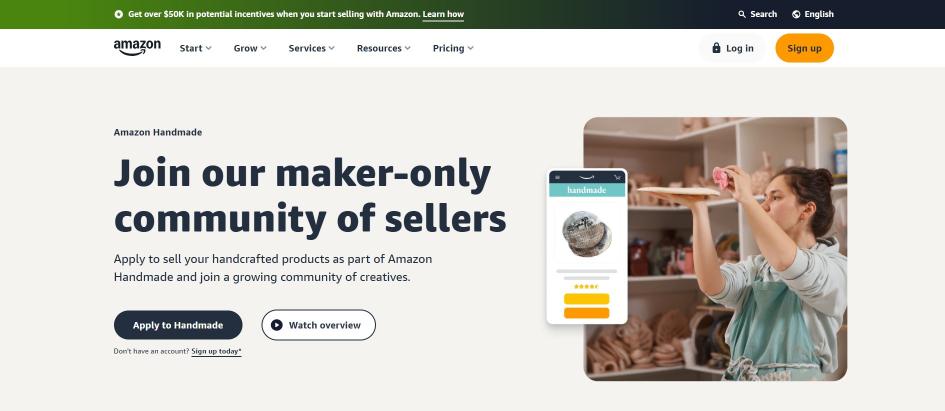Viewport: 945px width, 411px height.
Task: Click the plus icon in the top banner
Action: 119,14
